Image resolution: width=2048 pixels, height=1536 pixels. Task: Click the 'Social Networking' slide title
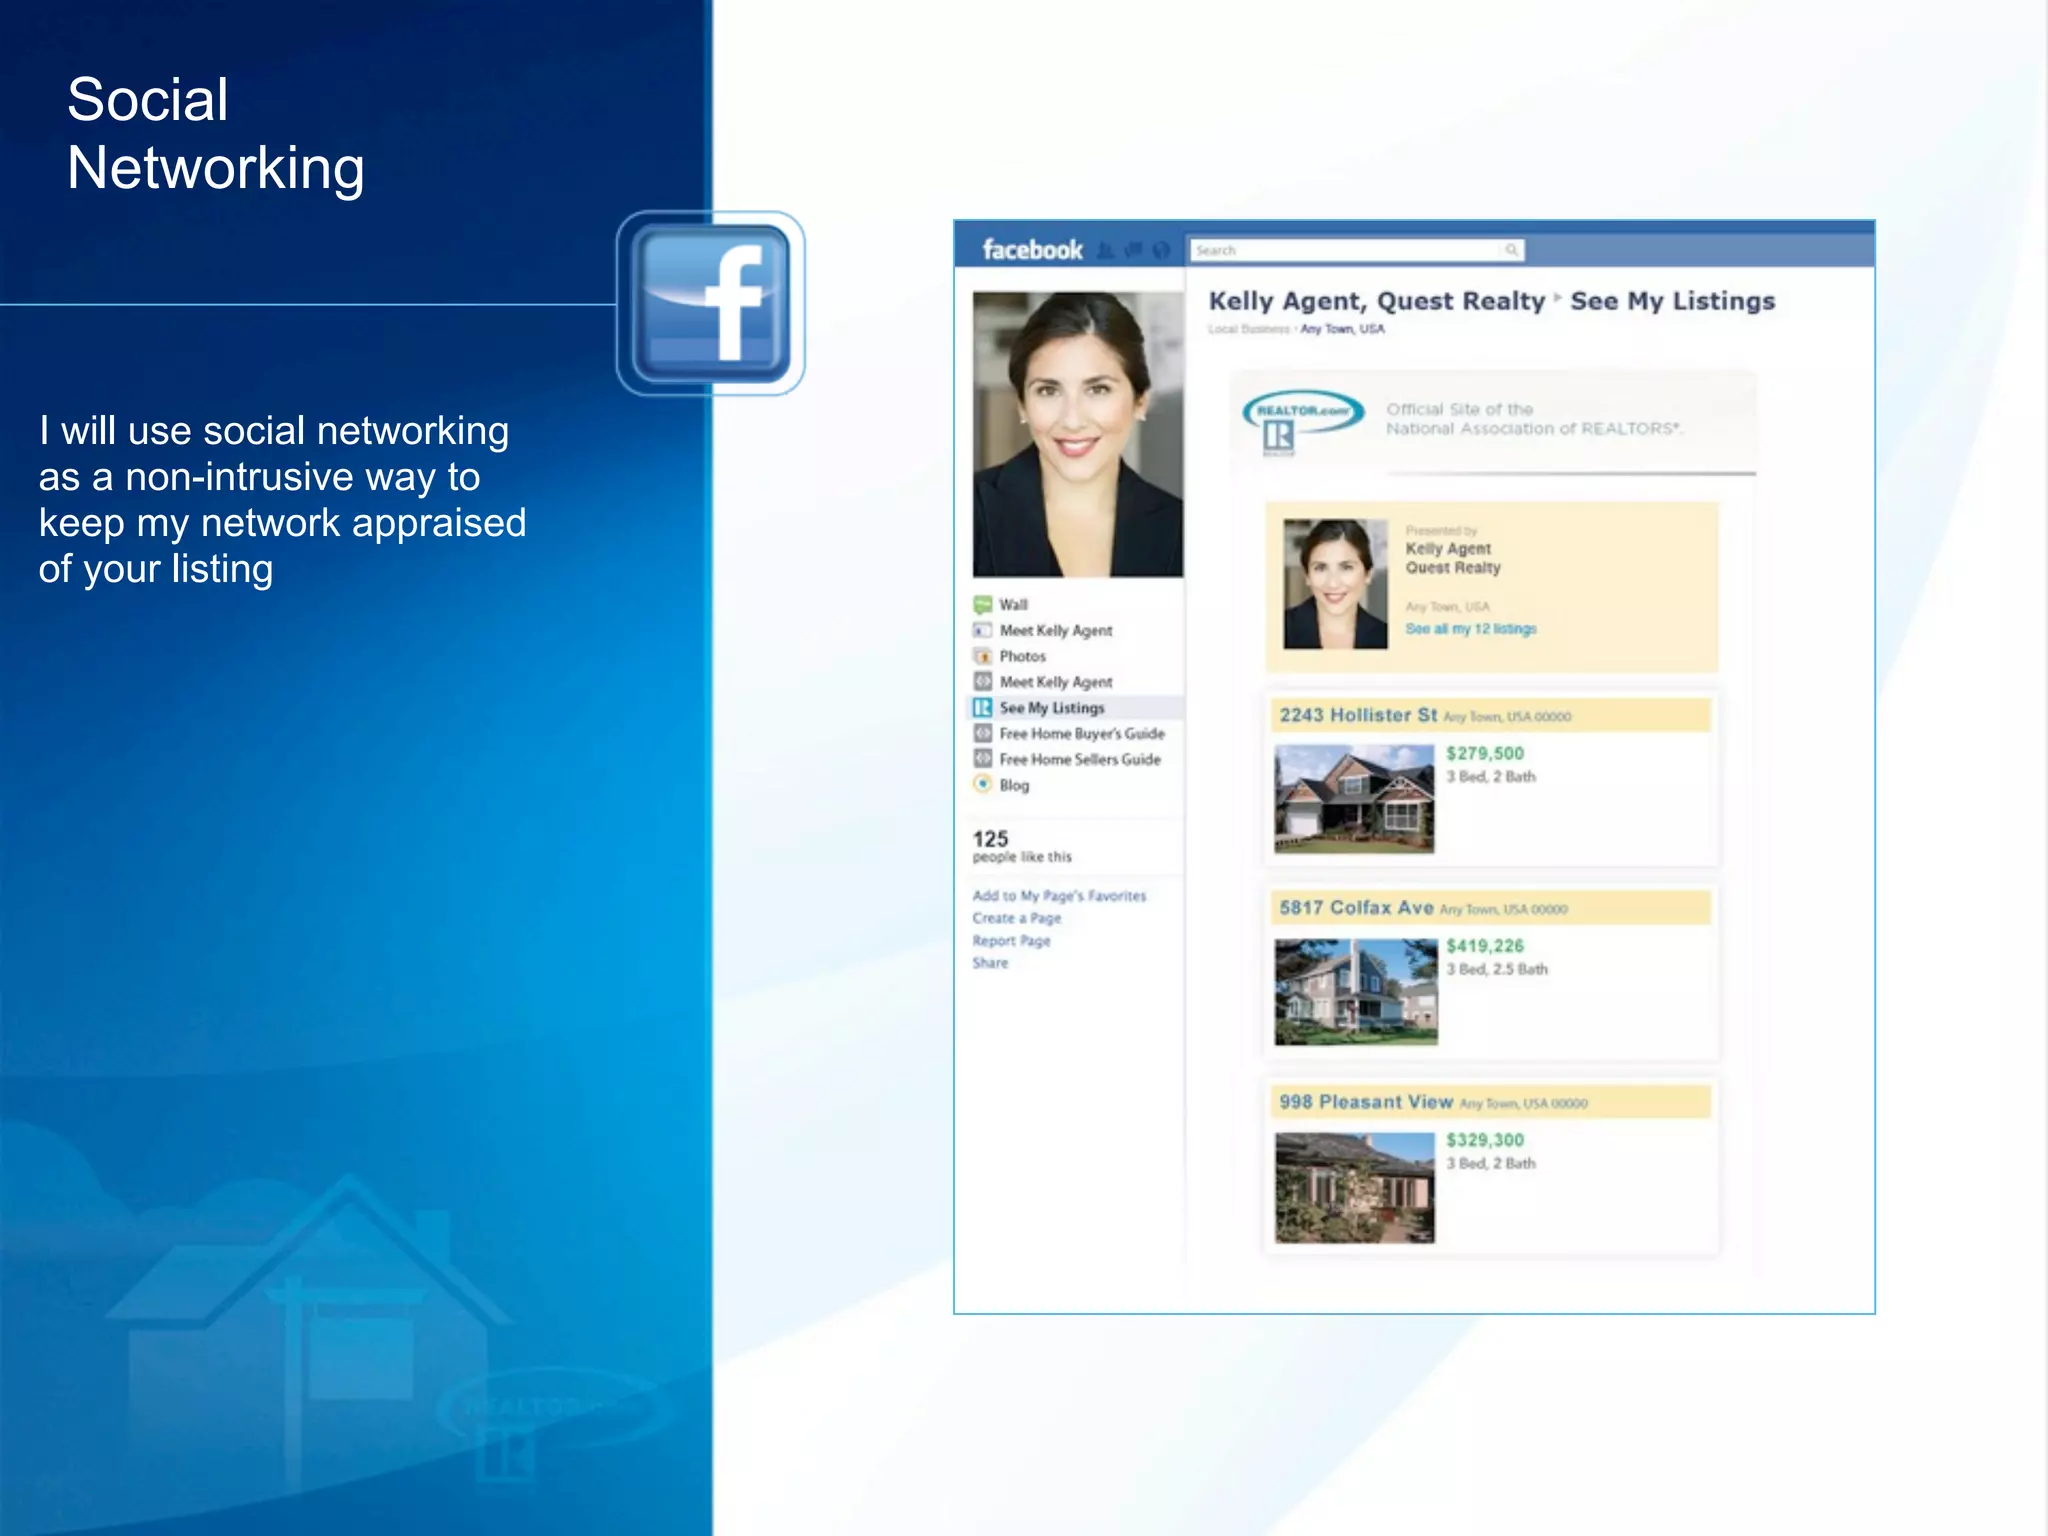tap(216, 133)
